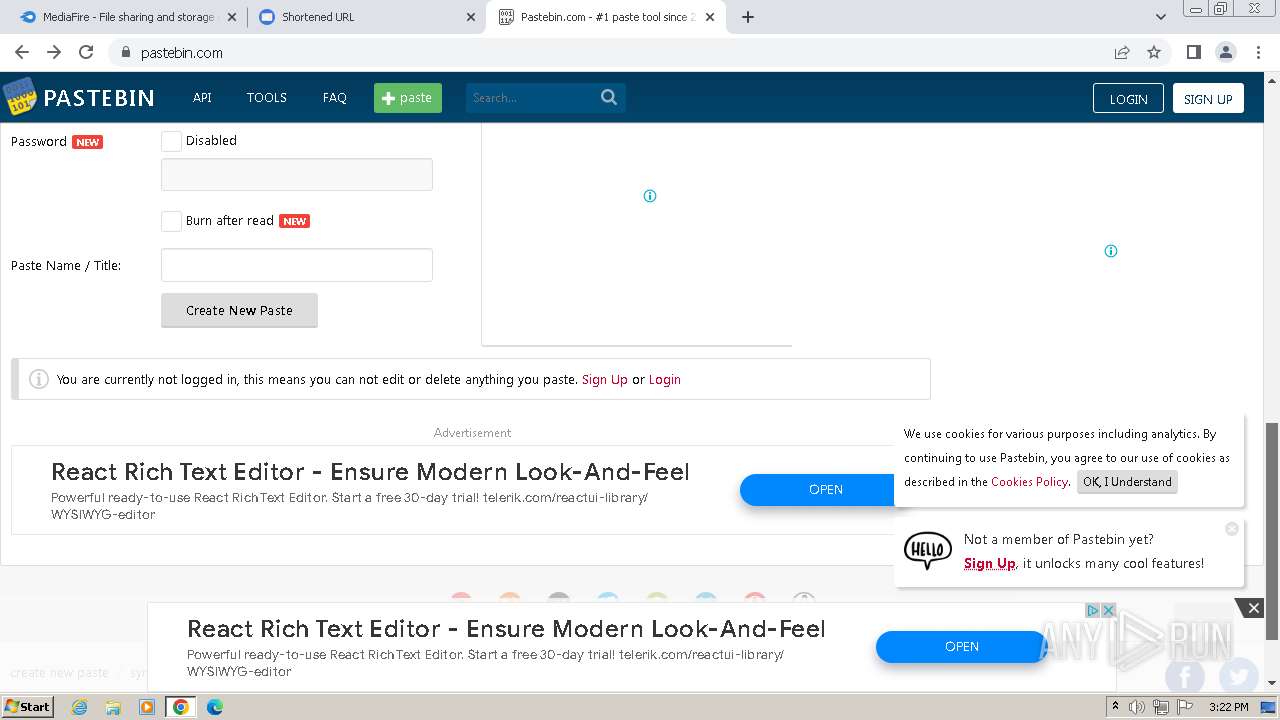Dismiss the Hello sign-up popup
The width and height of the screenshot is (1280, 720).
coord(1232,528)
